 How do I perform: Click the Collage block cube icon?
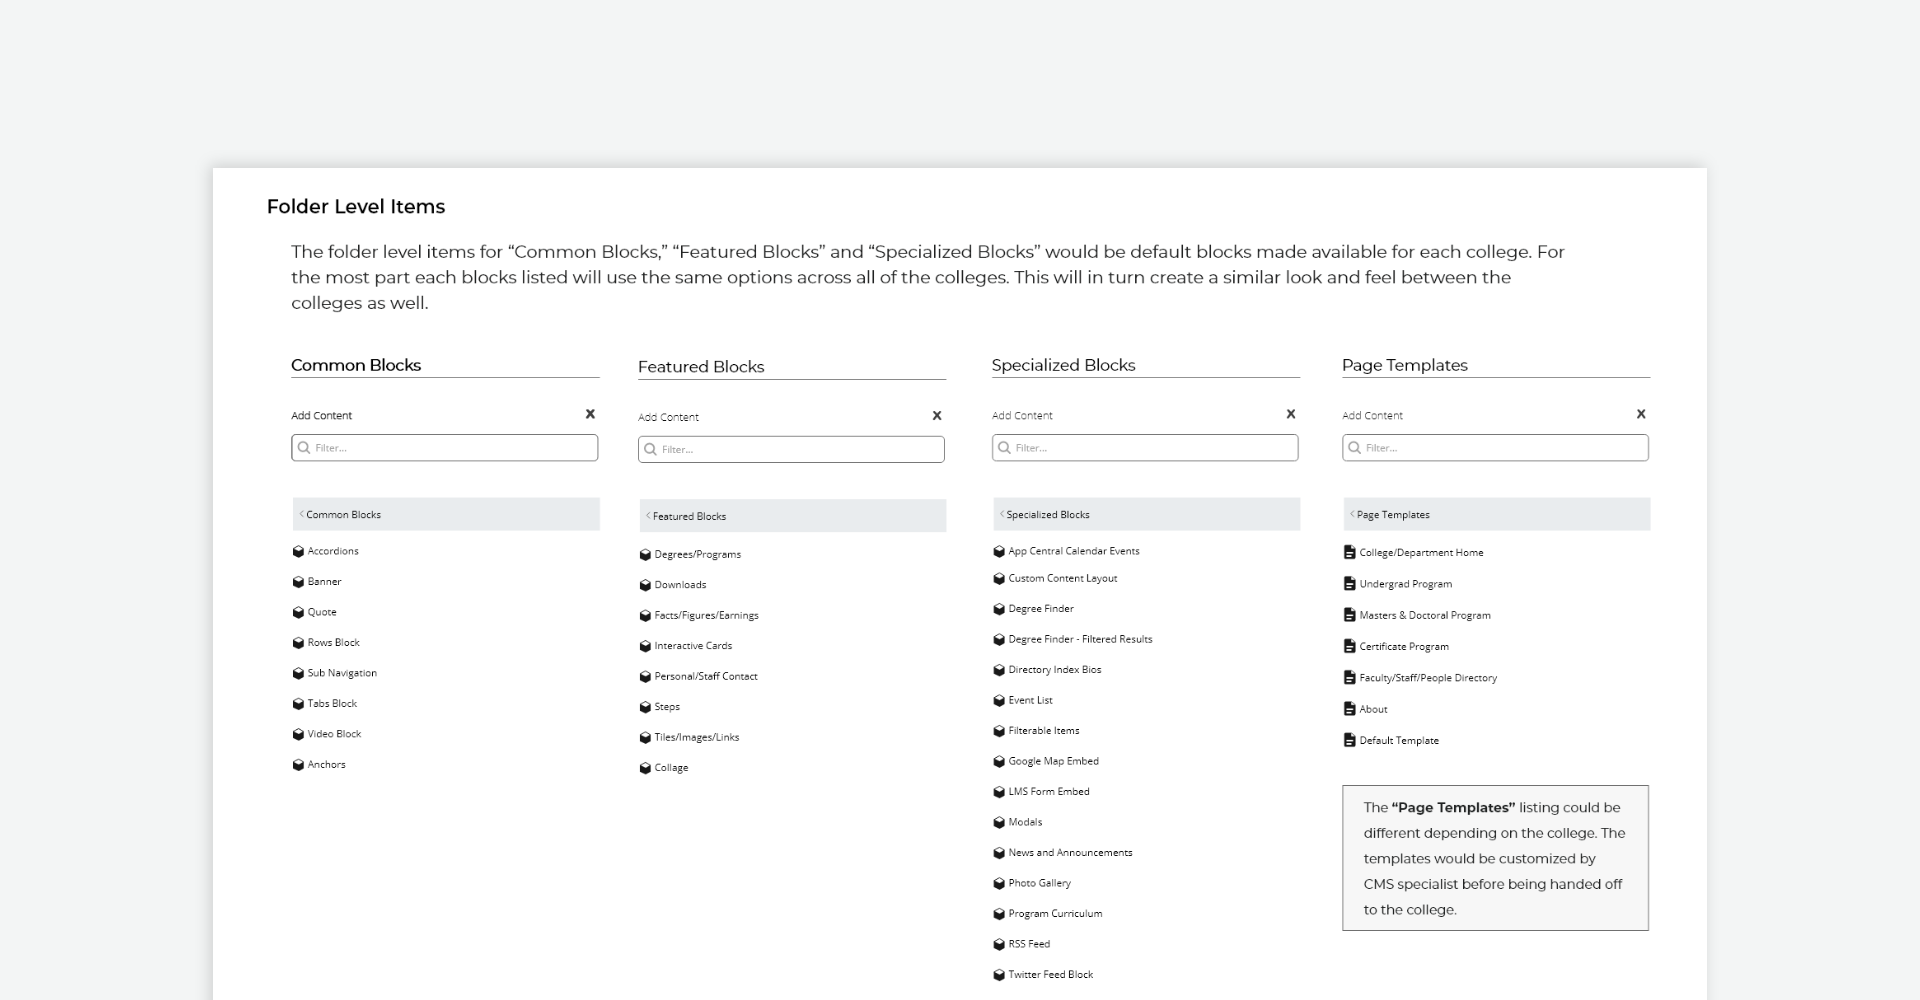pos(645,768)
